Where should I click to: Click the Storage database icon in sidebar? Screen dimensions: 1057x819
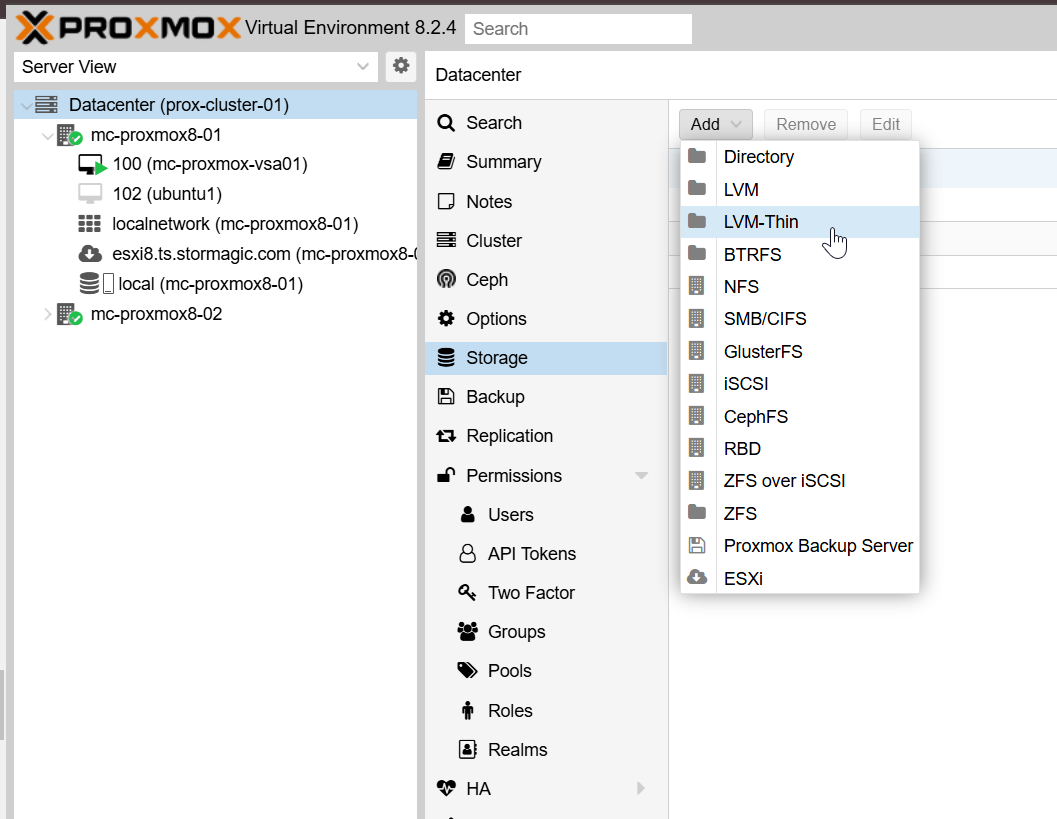446,358
